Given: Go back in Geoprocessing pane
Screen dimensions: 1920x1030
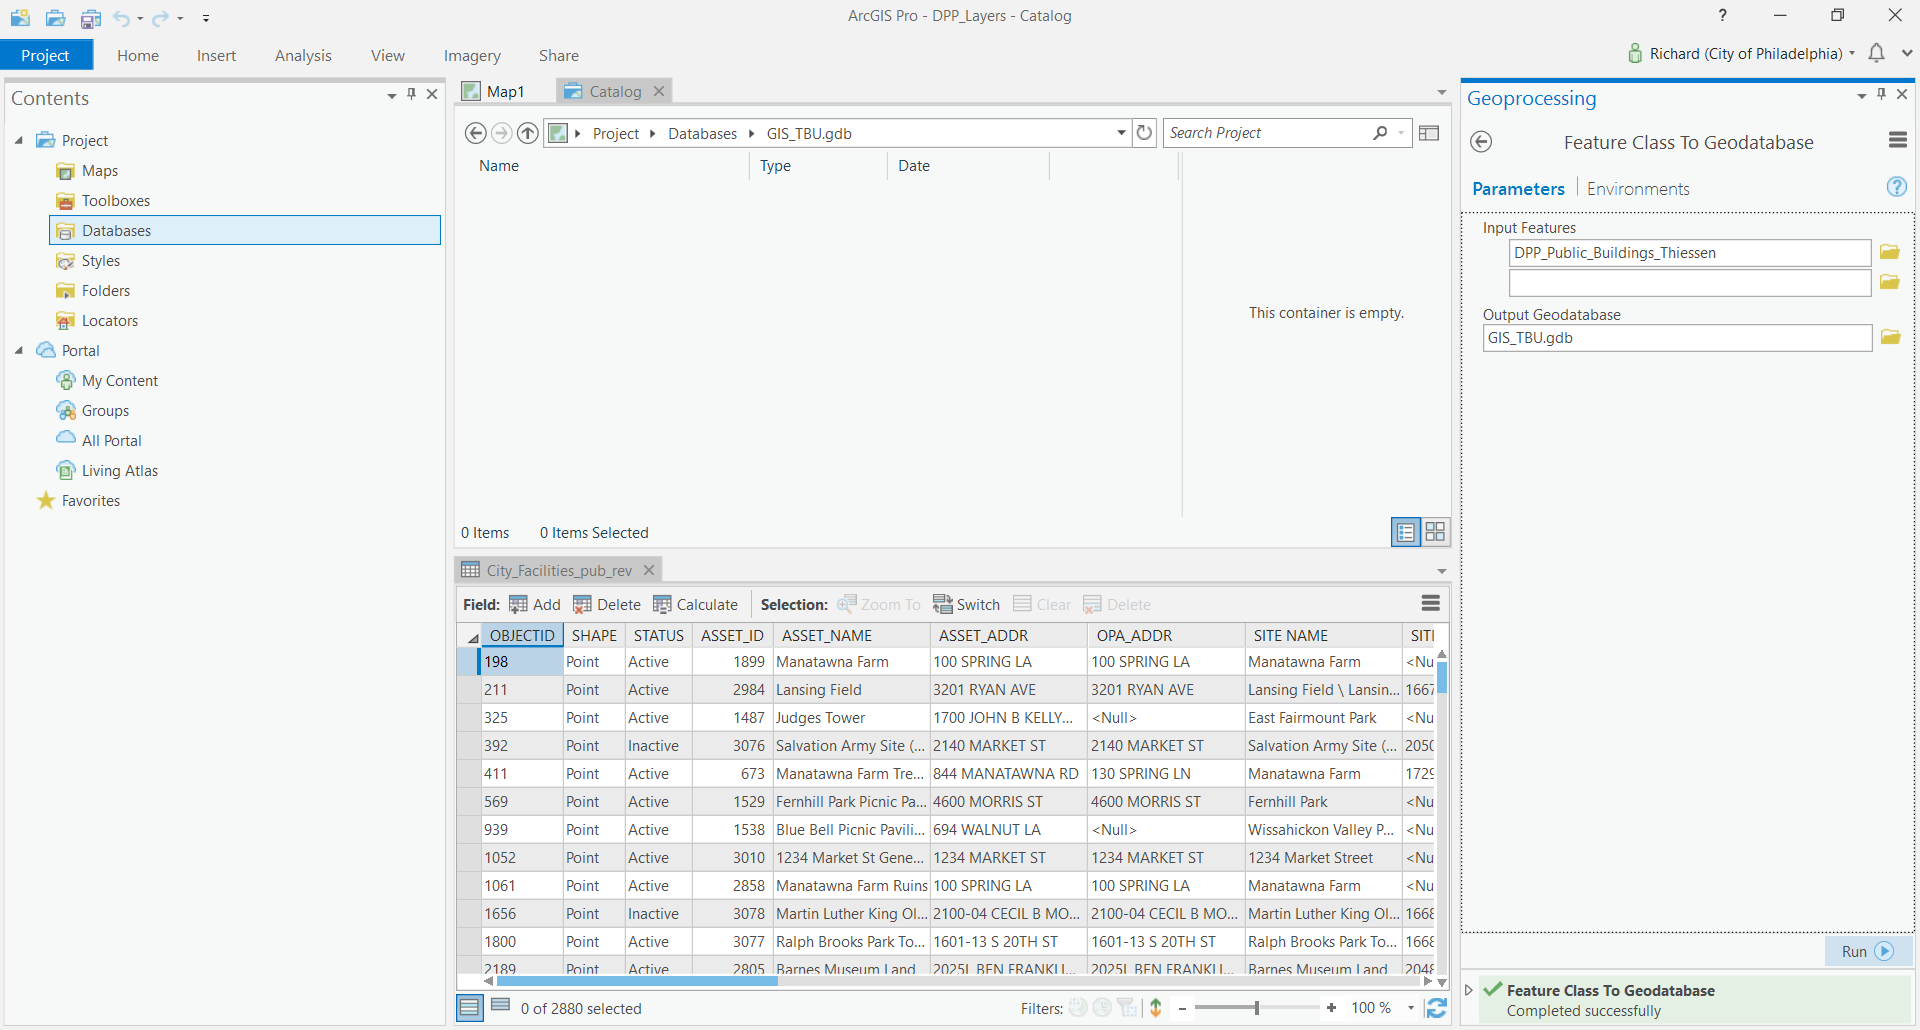Looking at the screenshot, I should pos(1482,142).
